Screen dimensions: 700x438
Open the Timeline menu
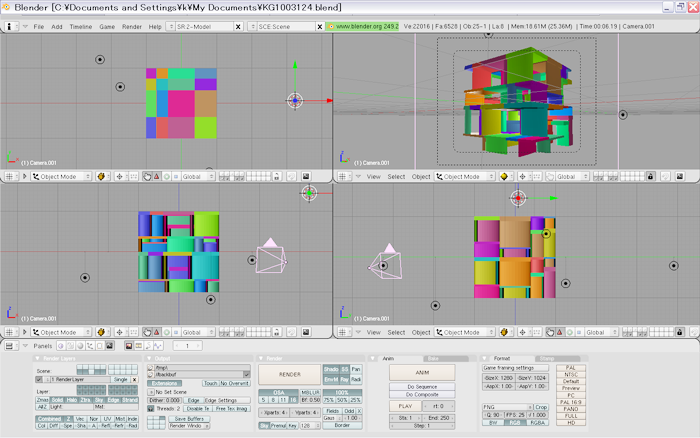(x=81, y=26)
